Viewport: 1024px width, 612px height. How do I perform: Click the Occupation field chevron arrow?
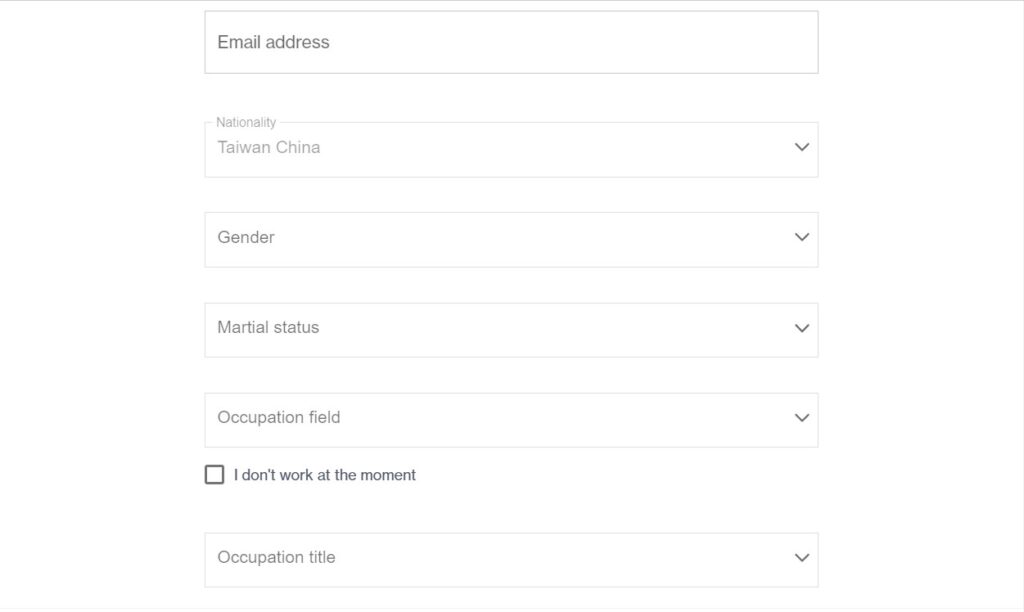pyautogui.click(x=801, y=418)
